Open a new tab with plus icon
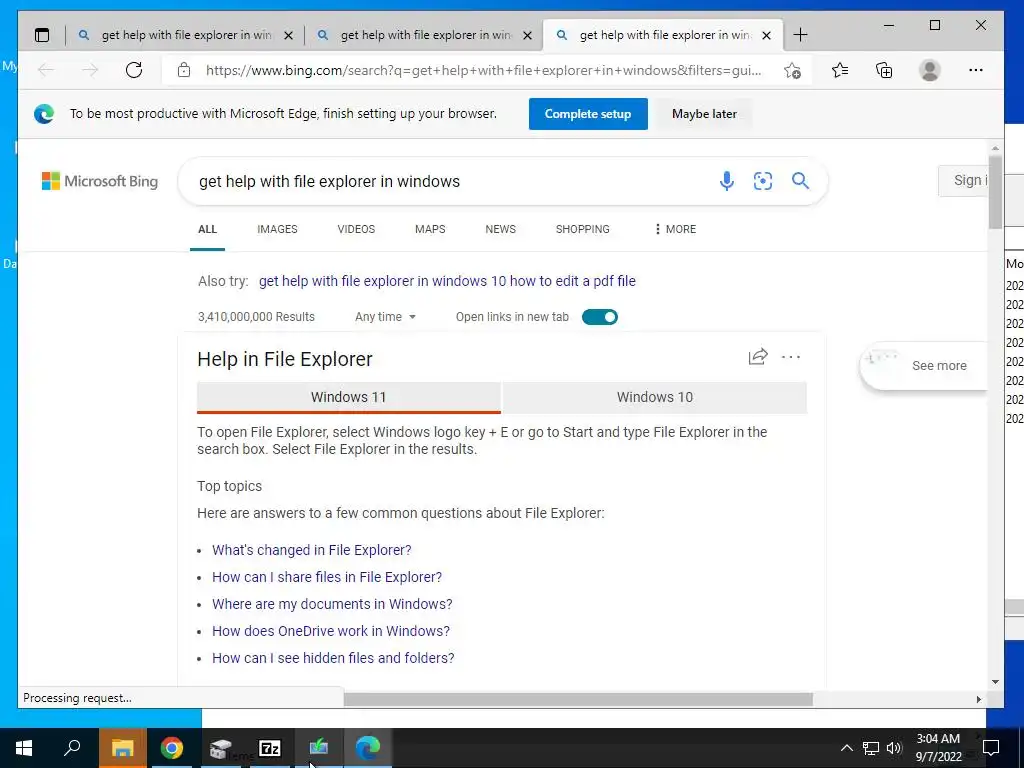 click(800, 35)
